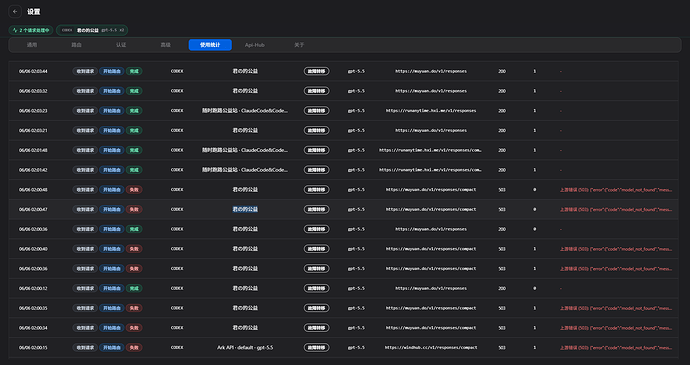Click the error message in the 02:00:15 row

[616, 348]
